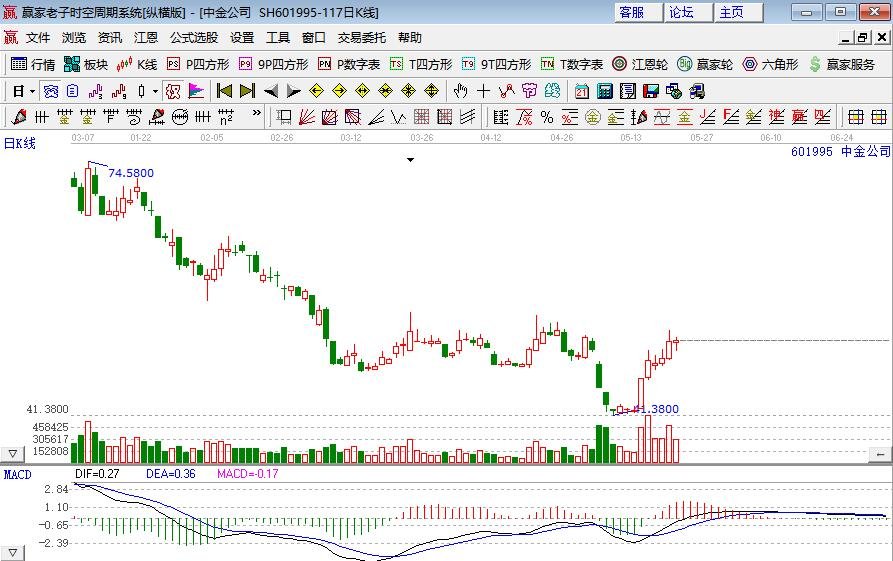
Task: Click the pink flag icon
Action: coord(196,91)
